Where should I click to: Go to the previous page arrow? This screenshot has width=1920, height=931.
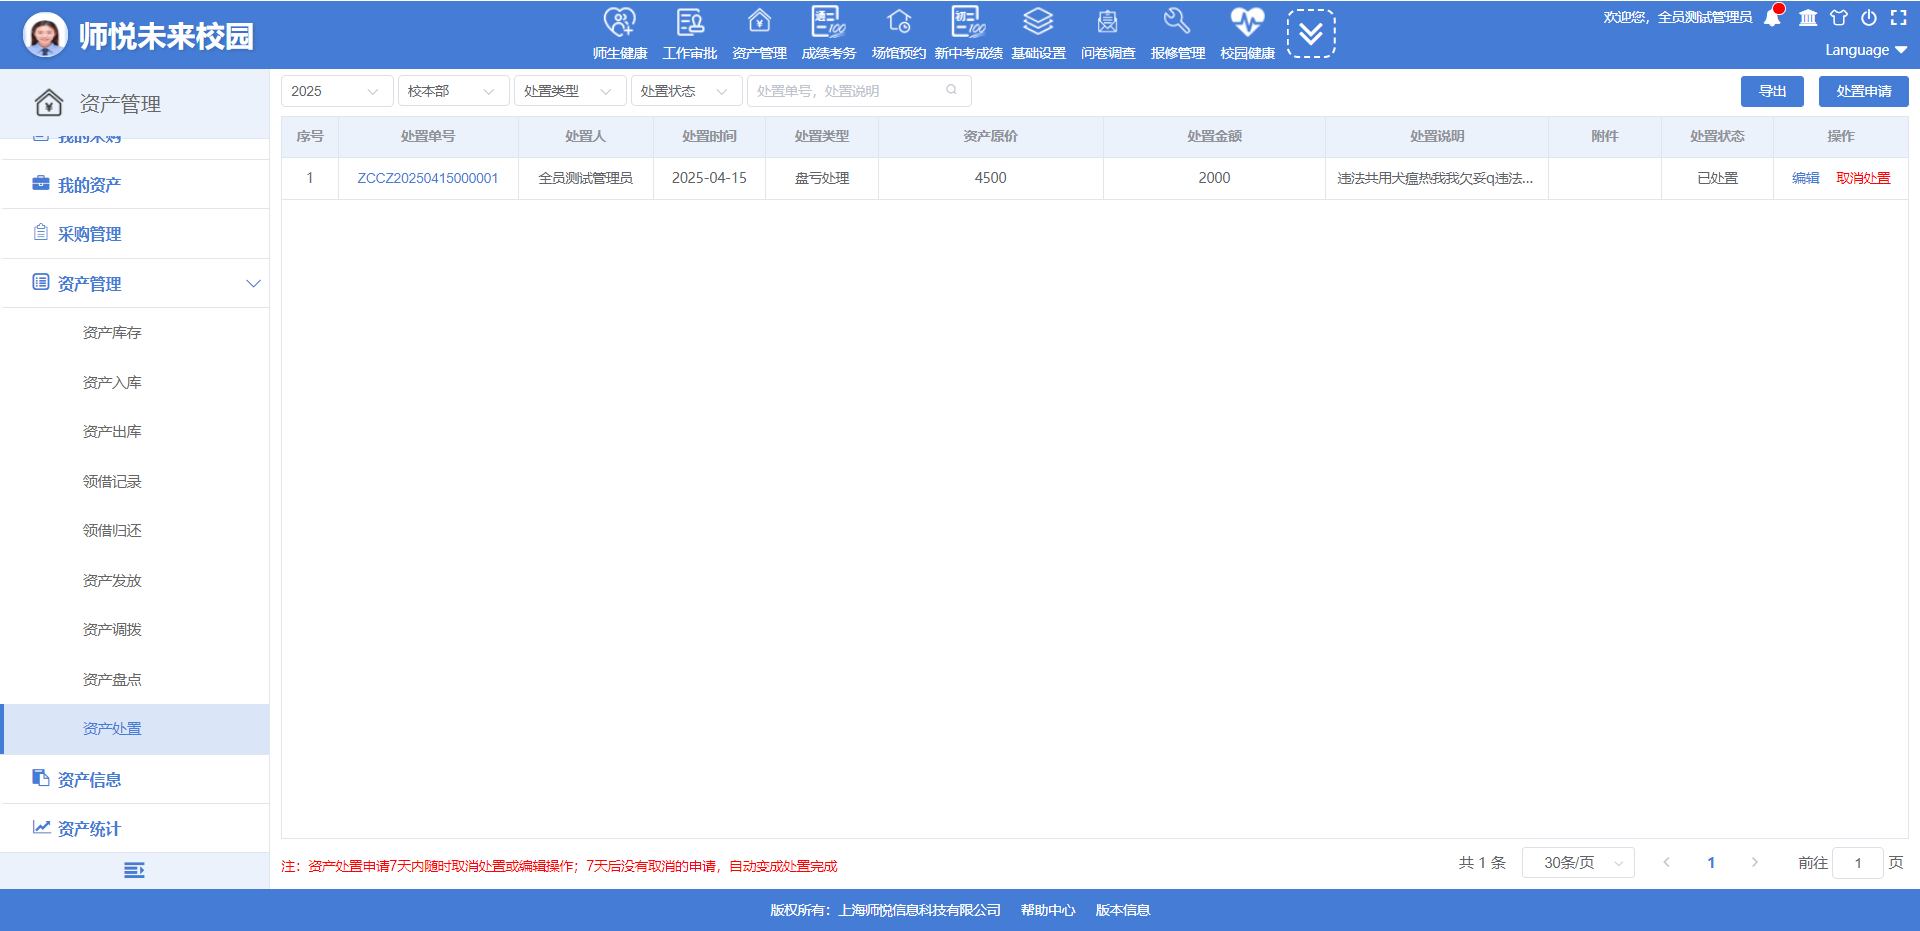click(1666, 863)
